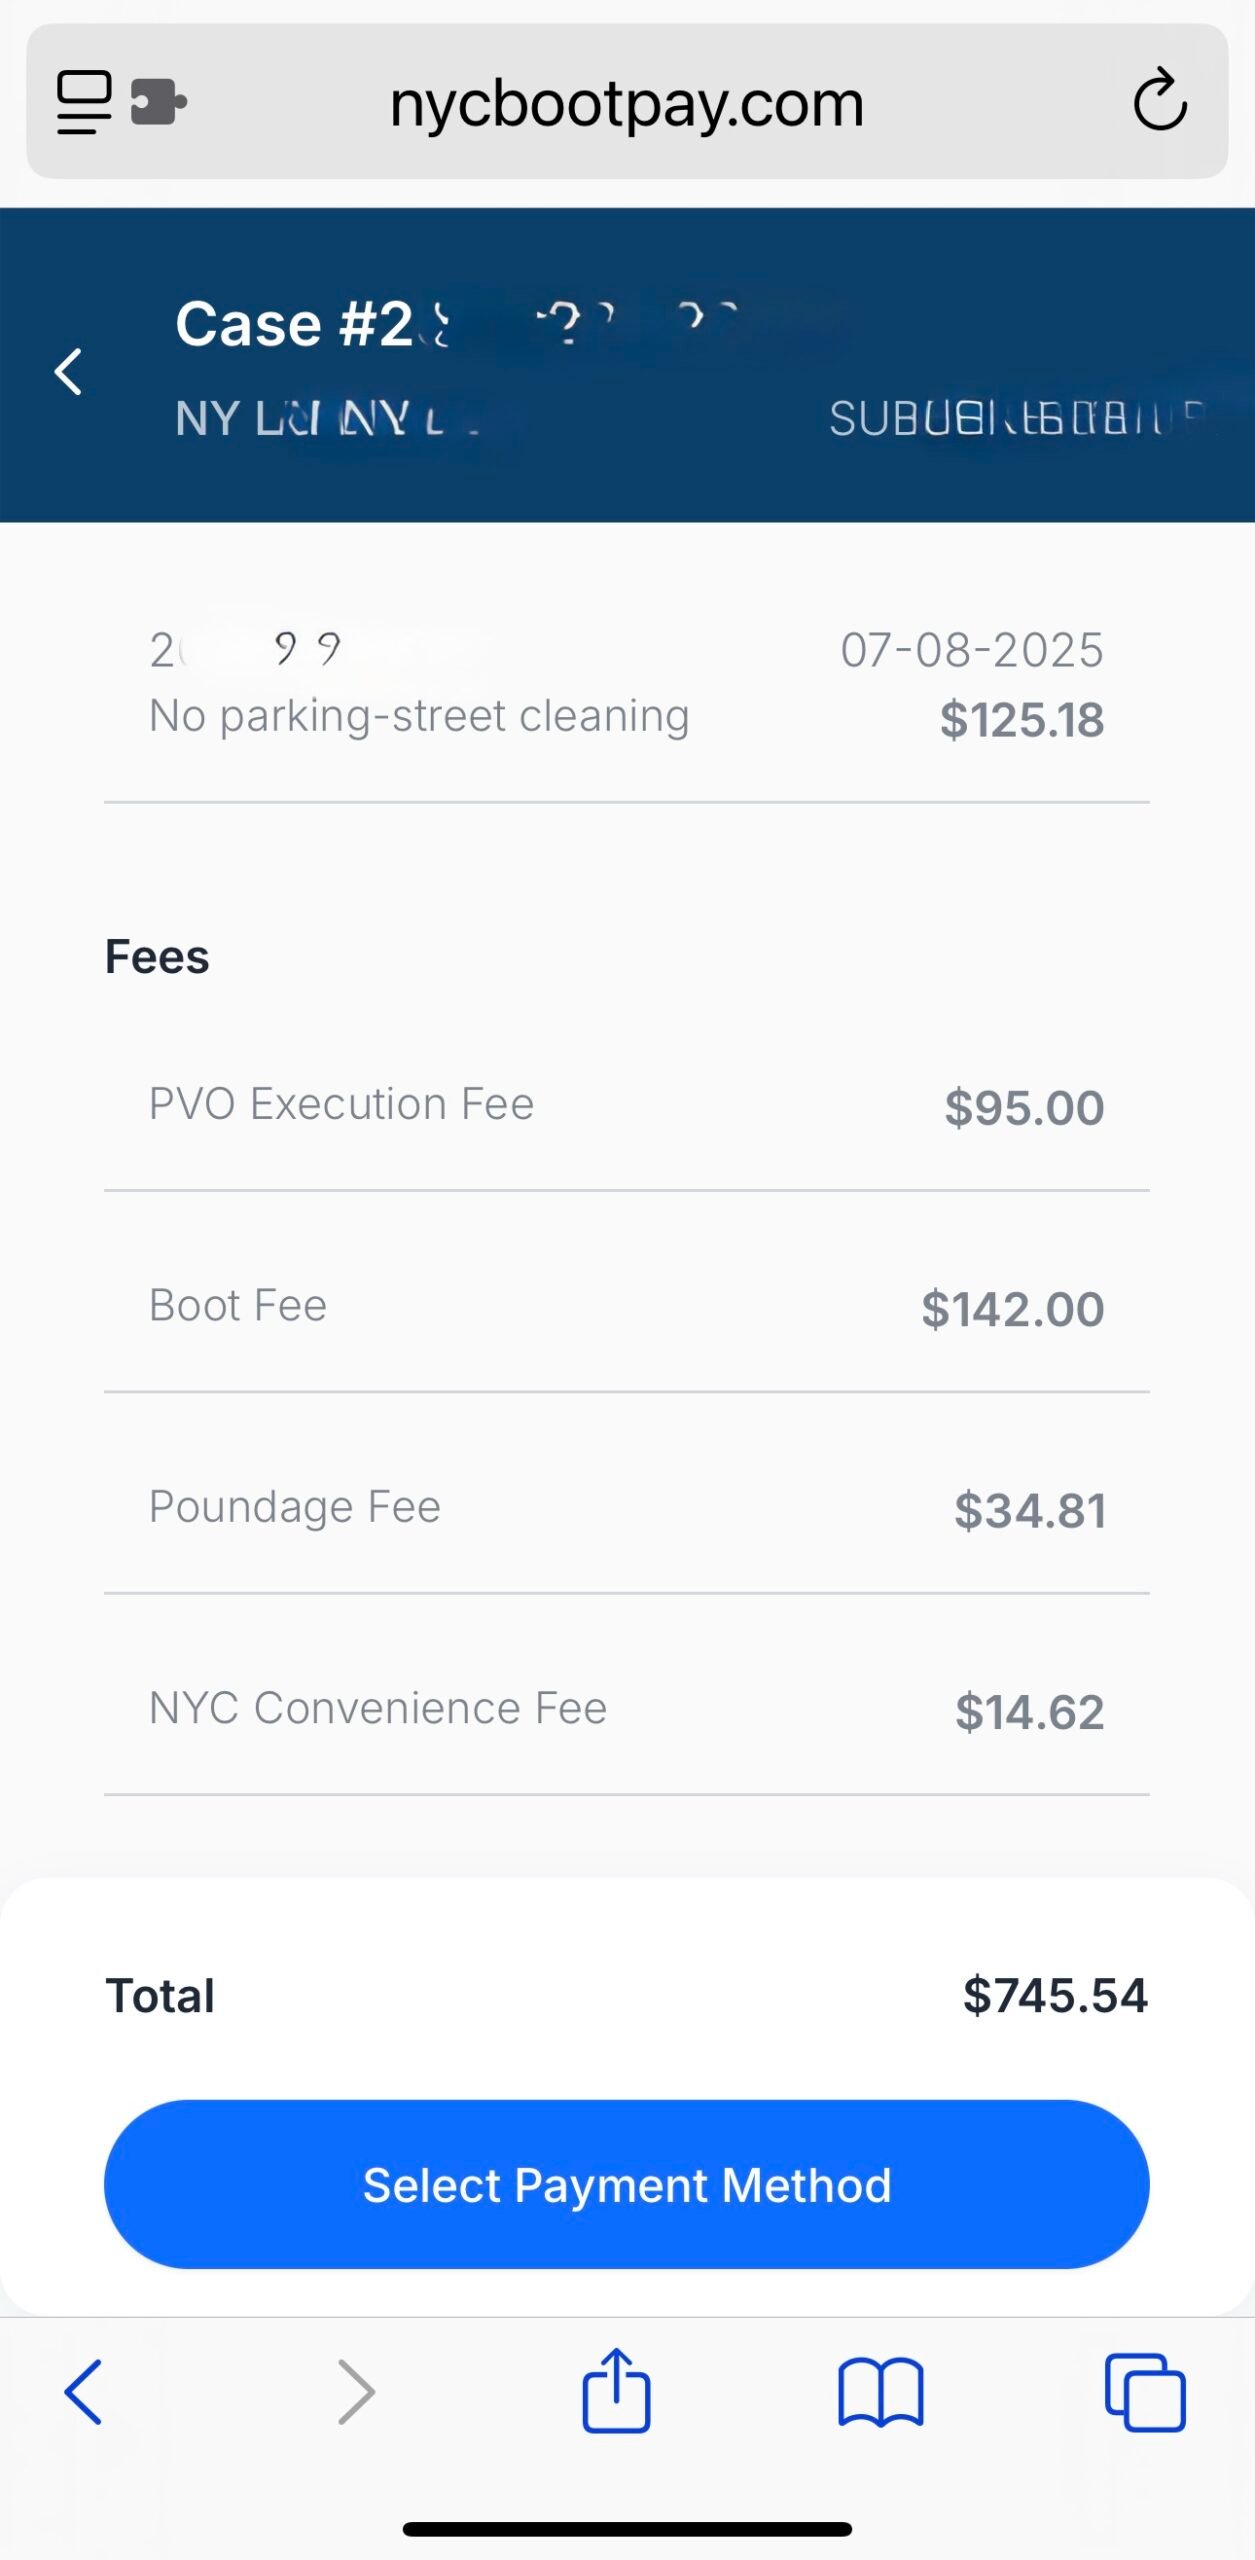Tap Safari's forward navigation arrow
Viewport: 1255px width, 2560px height.
356,2391
